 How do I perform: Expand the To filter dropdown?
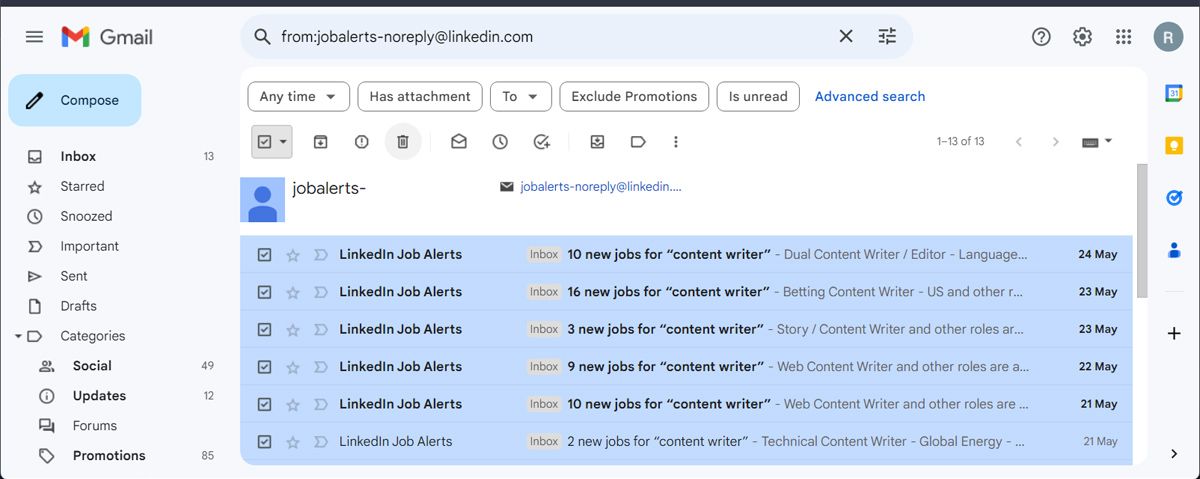[520, 97]
